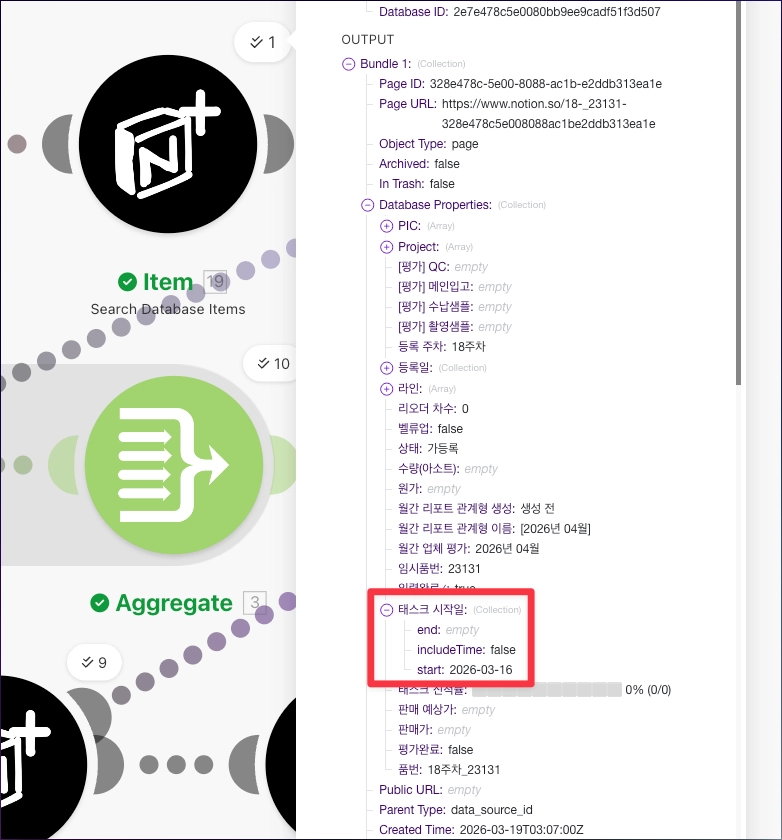The width and height of the screenshot is (782, 840).
Task: Click Search Database Items subtitle
Action: 168,309
